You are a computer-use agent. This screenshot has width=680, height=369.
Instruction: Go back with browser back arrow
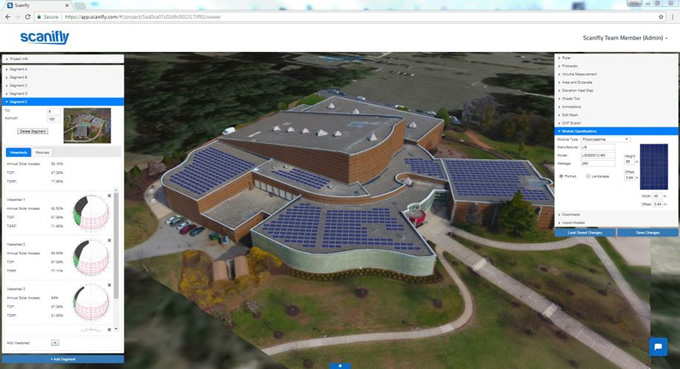8,17
